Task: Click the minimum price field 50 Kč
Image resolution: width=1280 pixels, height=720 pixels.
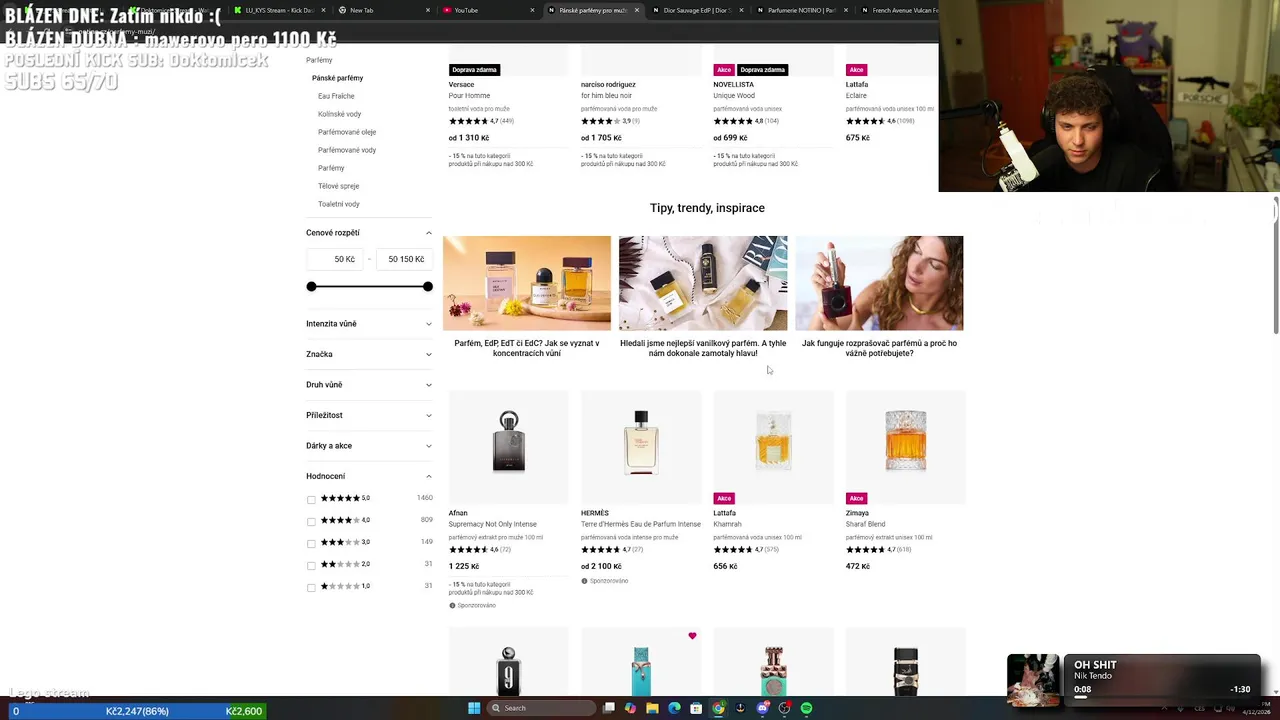Action: [x=334, y=259]
